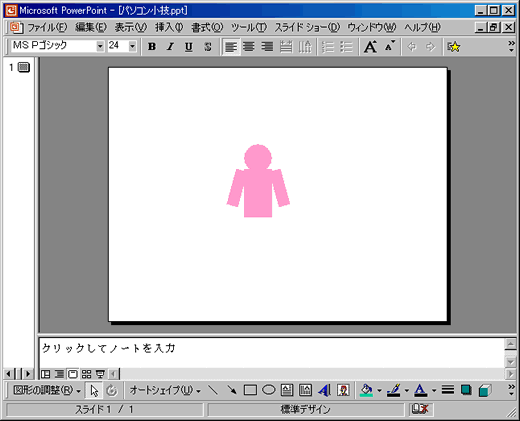The image size is (520, 421).
Task: Align text left
Action: (231, 47)
